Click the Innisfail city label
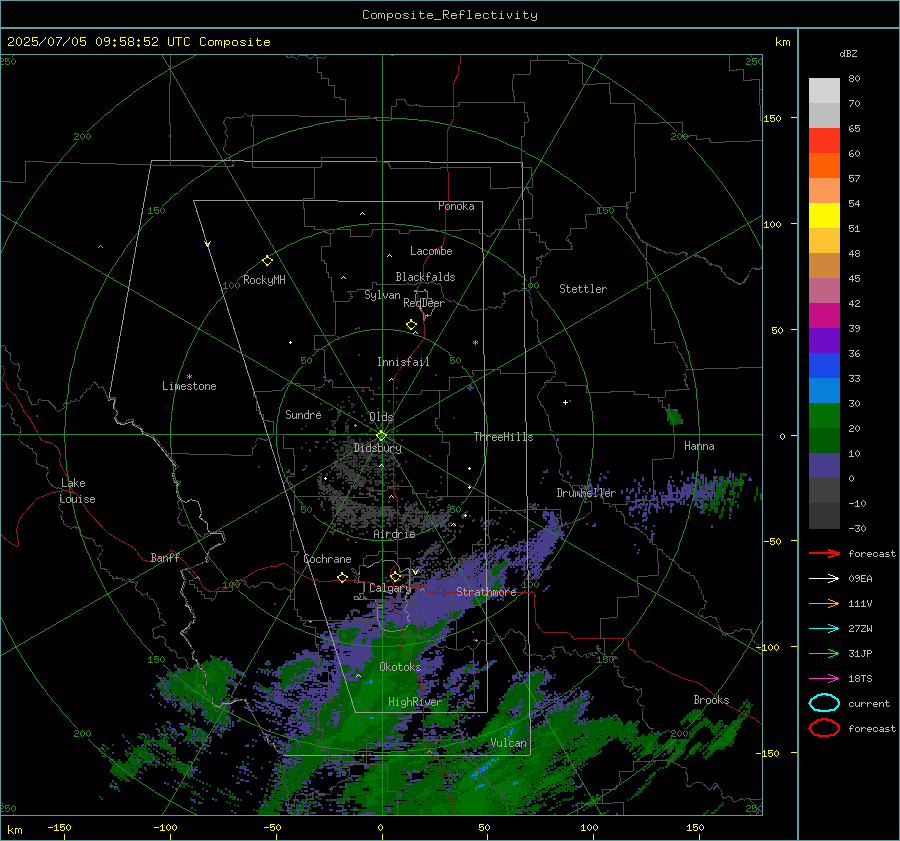 point(403,362)
